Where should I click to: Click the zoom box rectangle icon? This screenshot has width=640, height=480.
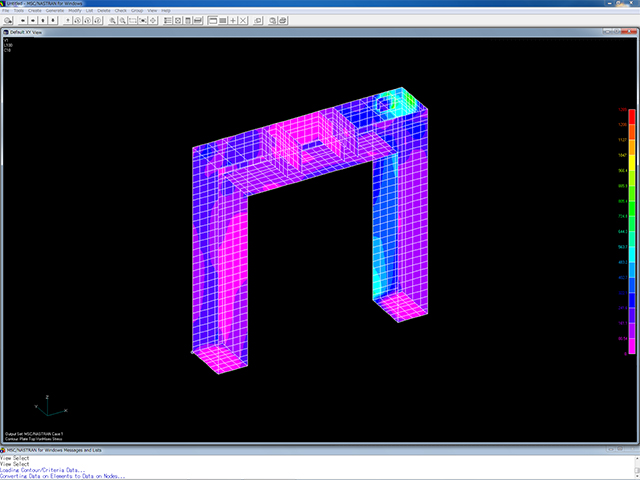(x=132, y=20)
